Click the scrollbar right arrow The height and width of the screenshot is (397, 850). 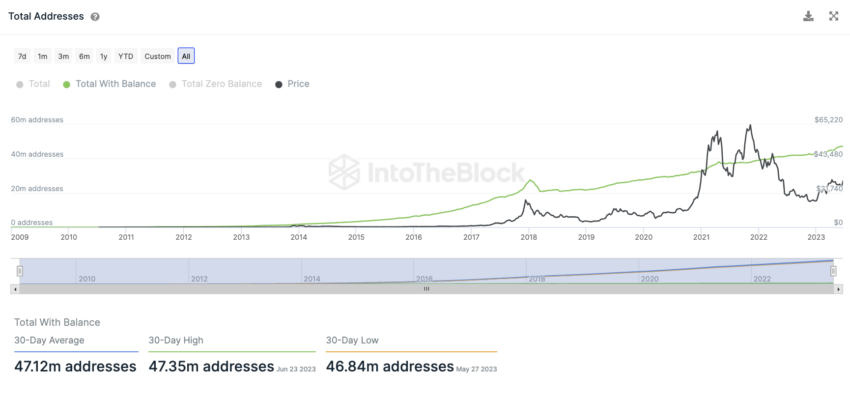point(839,289)
